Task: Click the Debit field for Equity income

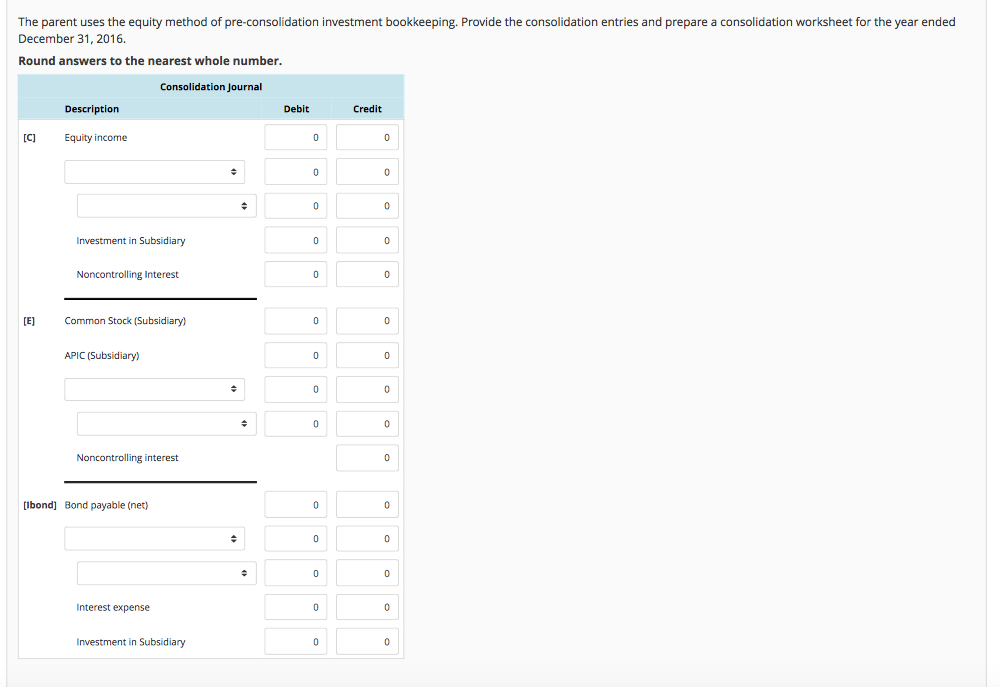Action: [x=295, y=138]
